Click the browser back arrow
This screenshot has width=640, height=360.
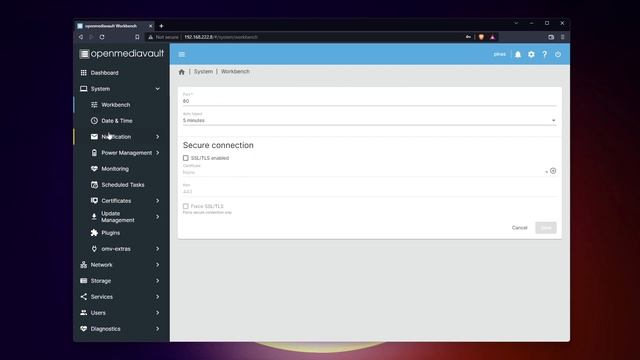click(x=81, y=37)
